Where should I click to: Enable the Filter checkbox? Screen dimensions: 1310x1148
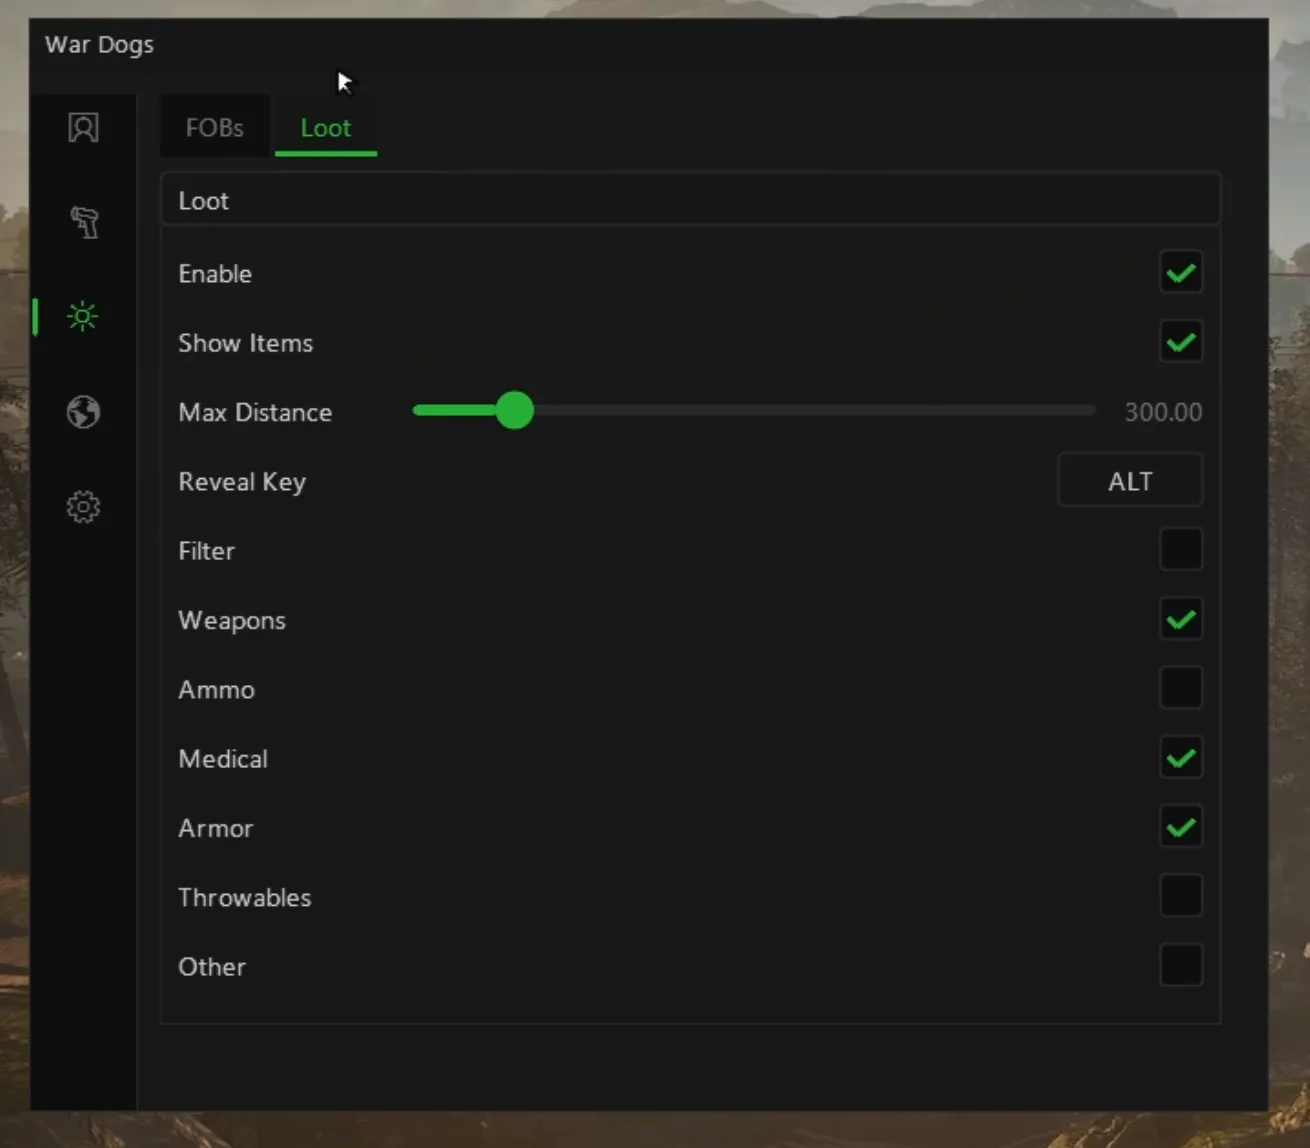coord(1181,550)
